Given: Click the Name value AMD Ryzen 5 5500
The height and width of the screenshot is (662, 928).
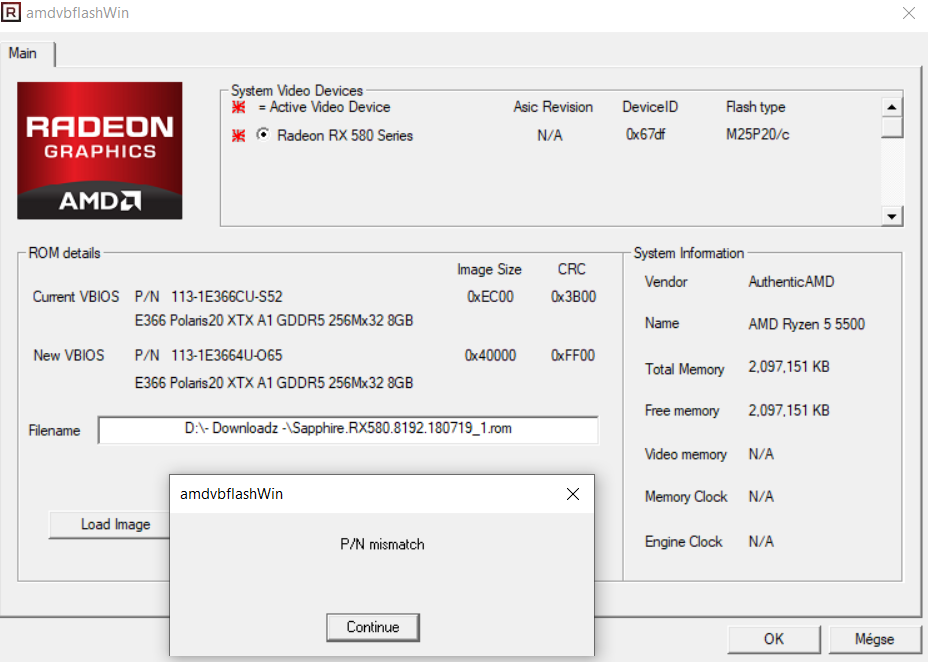Looking at the screenshot, I should pyautogui.click(x=807, y=324).
